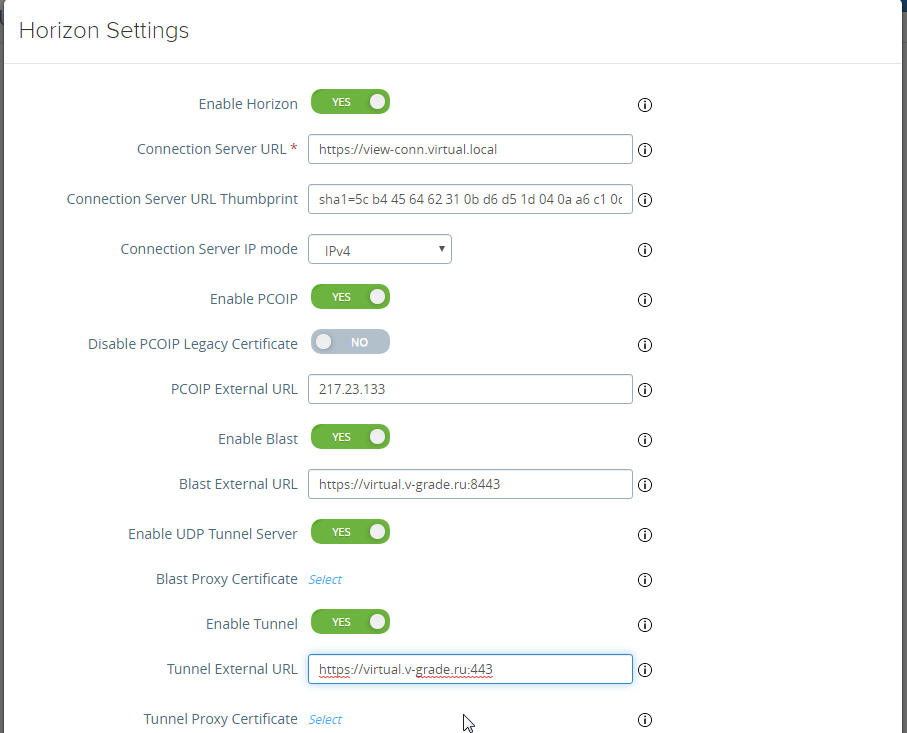Screen dimensions: 907x733
Task: Click Select link for Tunnel Proxy Certificate
Action: coord(325,720)
